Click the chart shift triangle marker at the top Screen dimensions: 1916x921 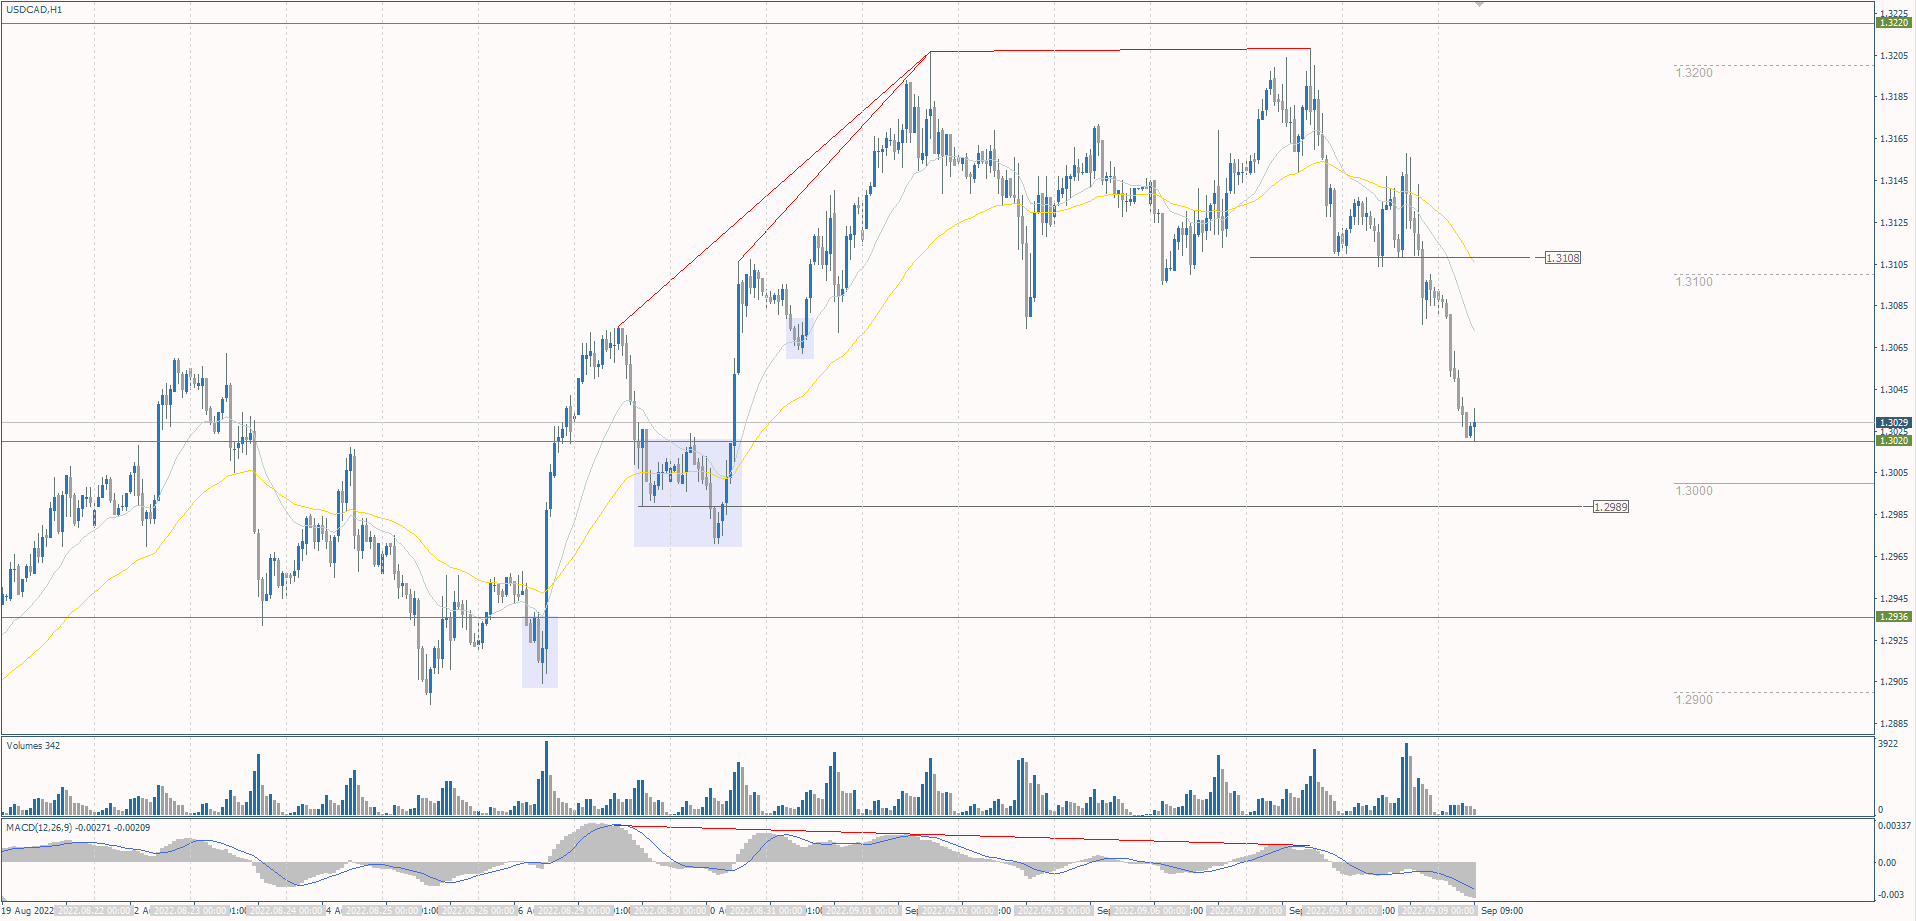click(1479, 4)
